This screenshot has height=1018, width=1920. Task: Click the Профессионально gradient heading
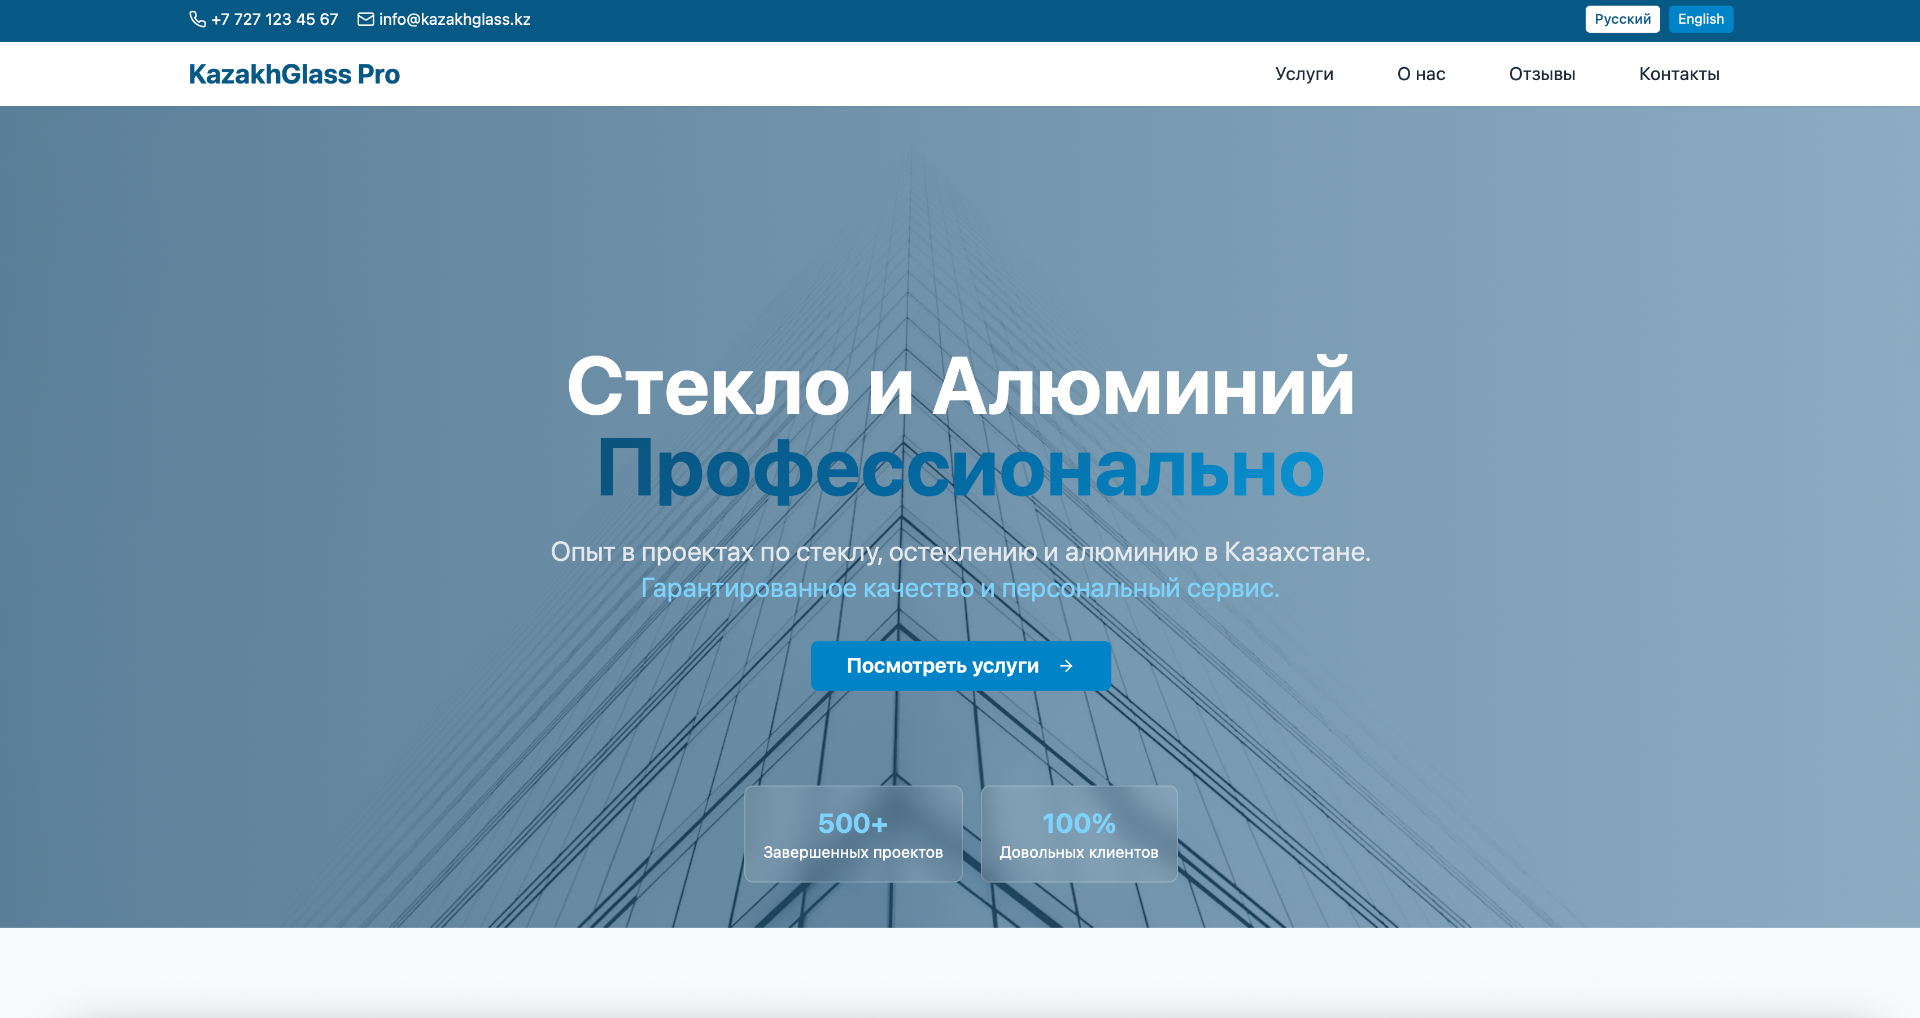pyautogui.click(x=960, y=469)
